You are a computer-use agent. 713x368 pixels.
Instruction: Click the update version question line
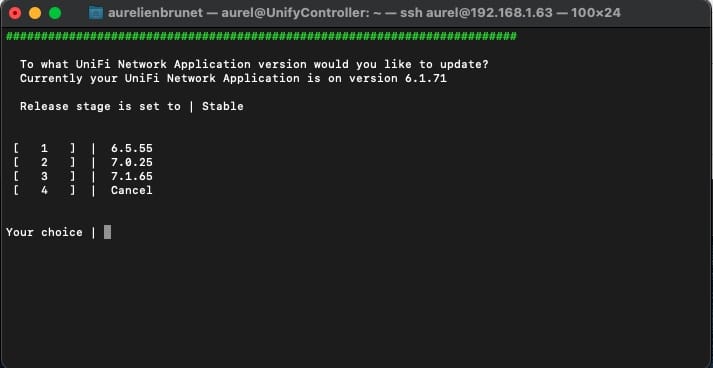[254, 65]
